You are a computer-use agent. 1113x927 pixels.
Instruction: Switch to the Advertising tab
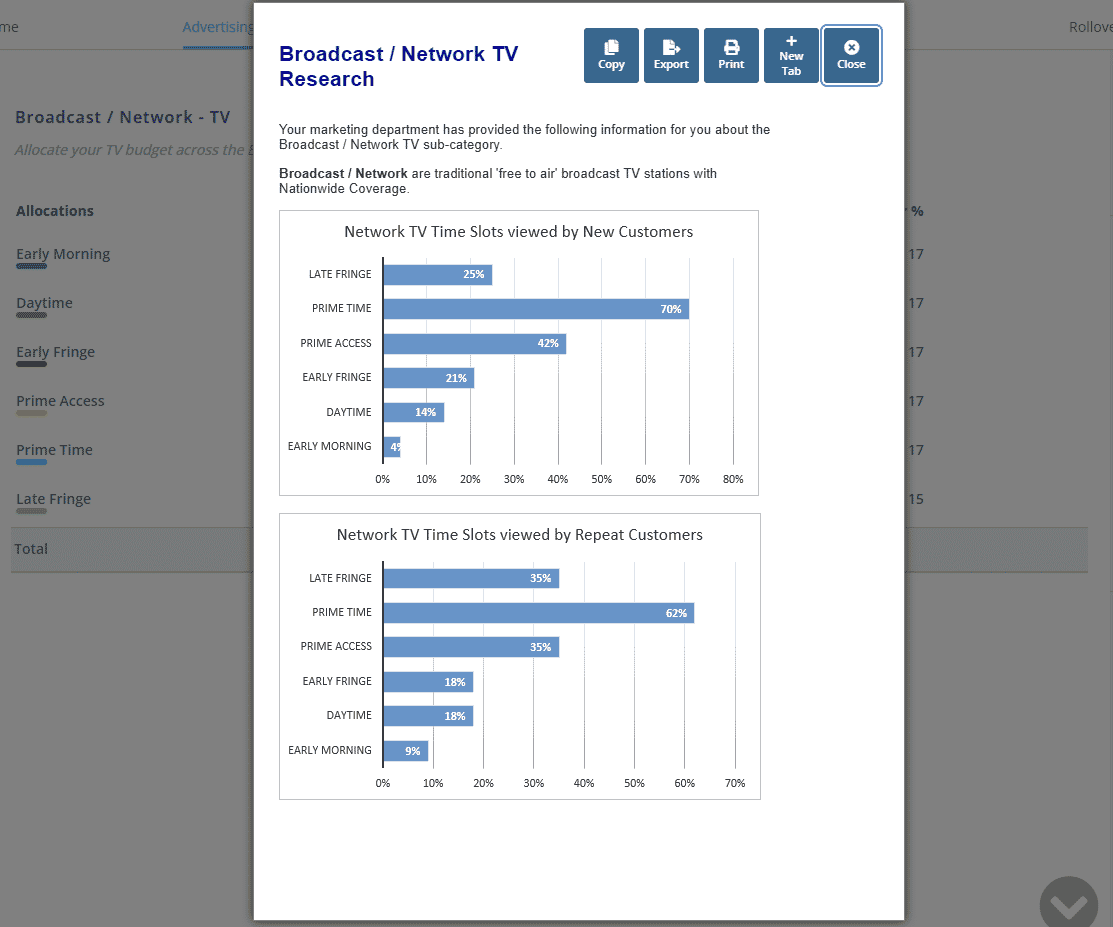[218, 27]
